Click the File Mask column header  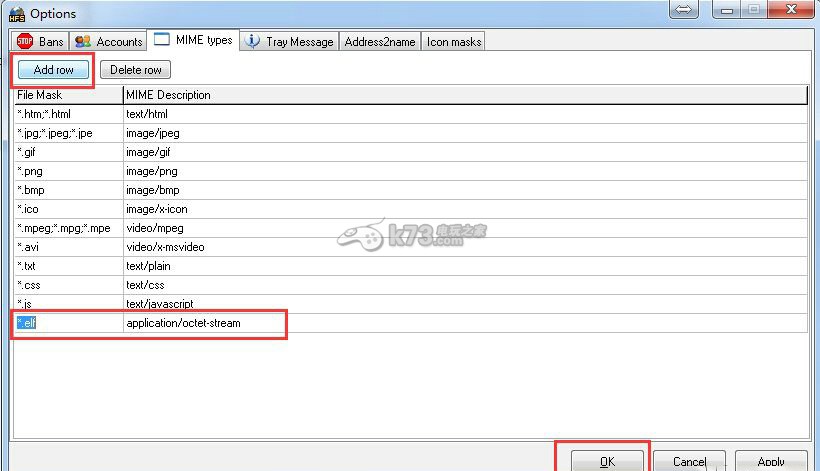point(68,95)
